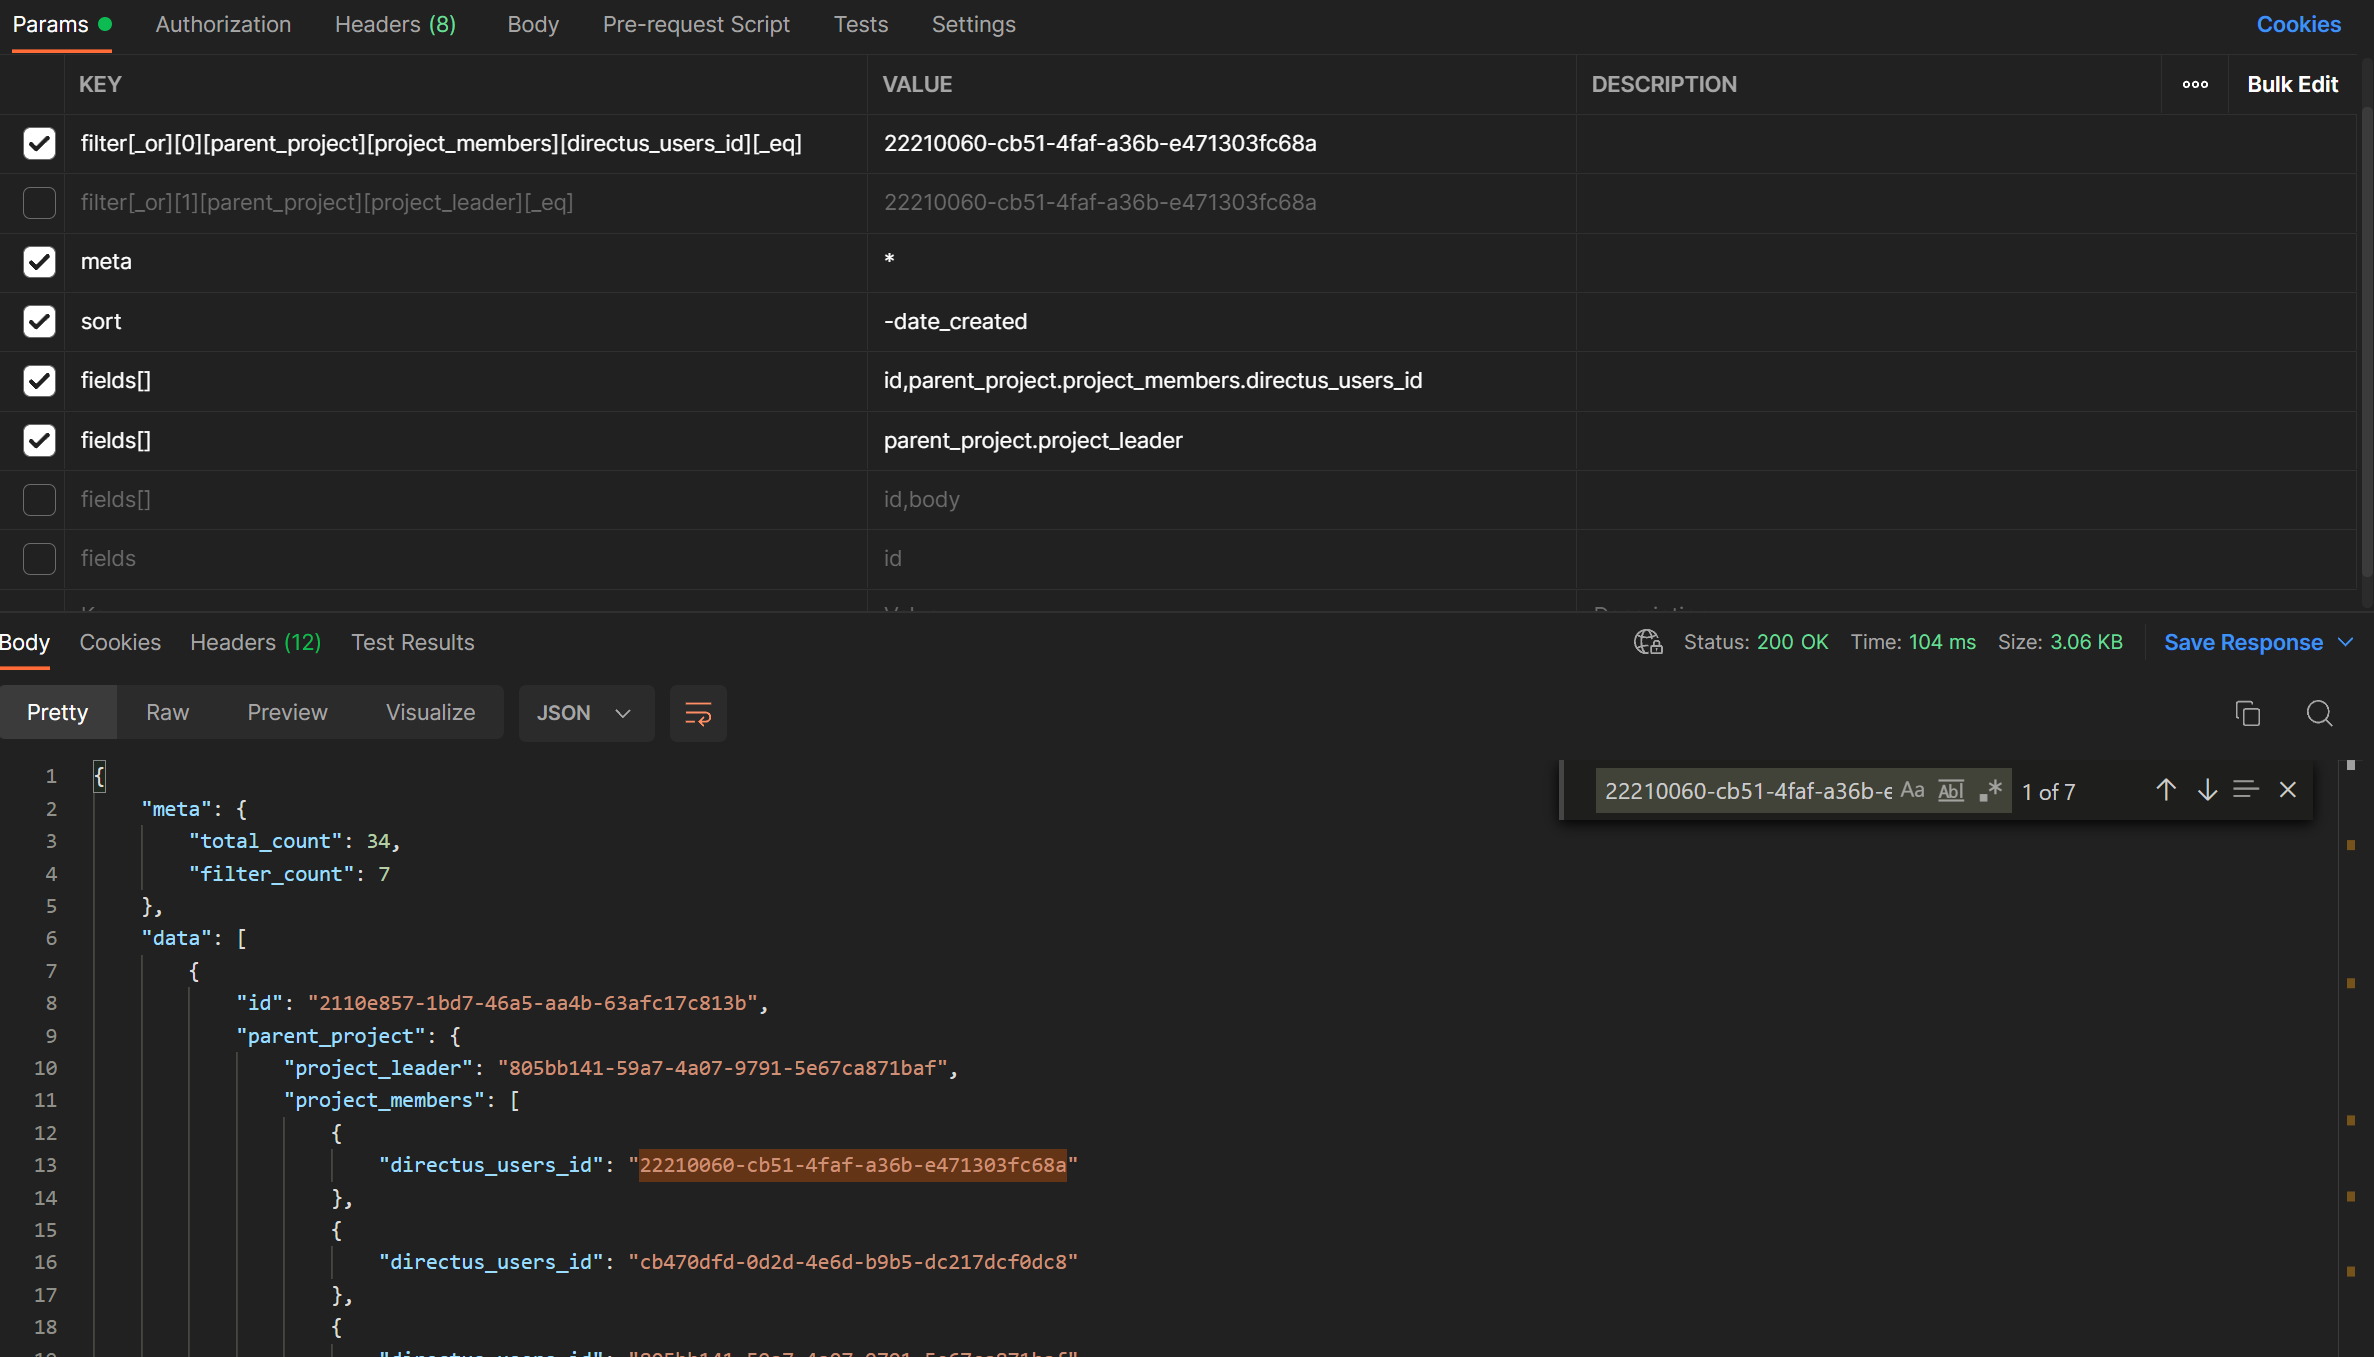Enable the project_leader filter parameter
This screenshot has width=2374, height=1357.
tap(39, 203)
